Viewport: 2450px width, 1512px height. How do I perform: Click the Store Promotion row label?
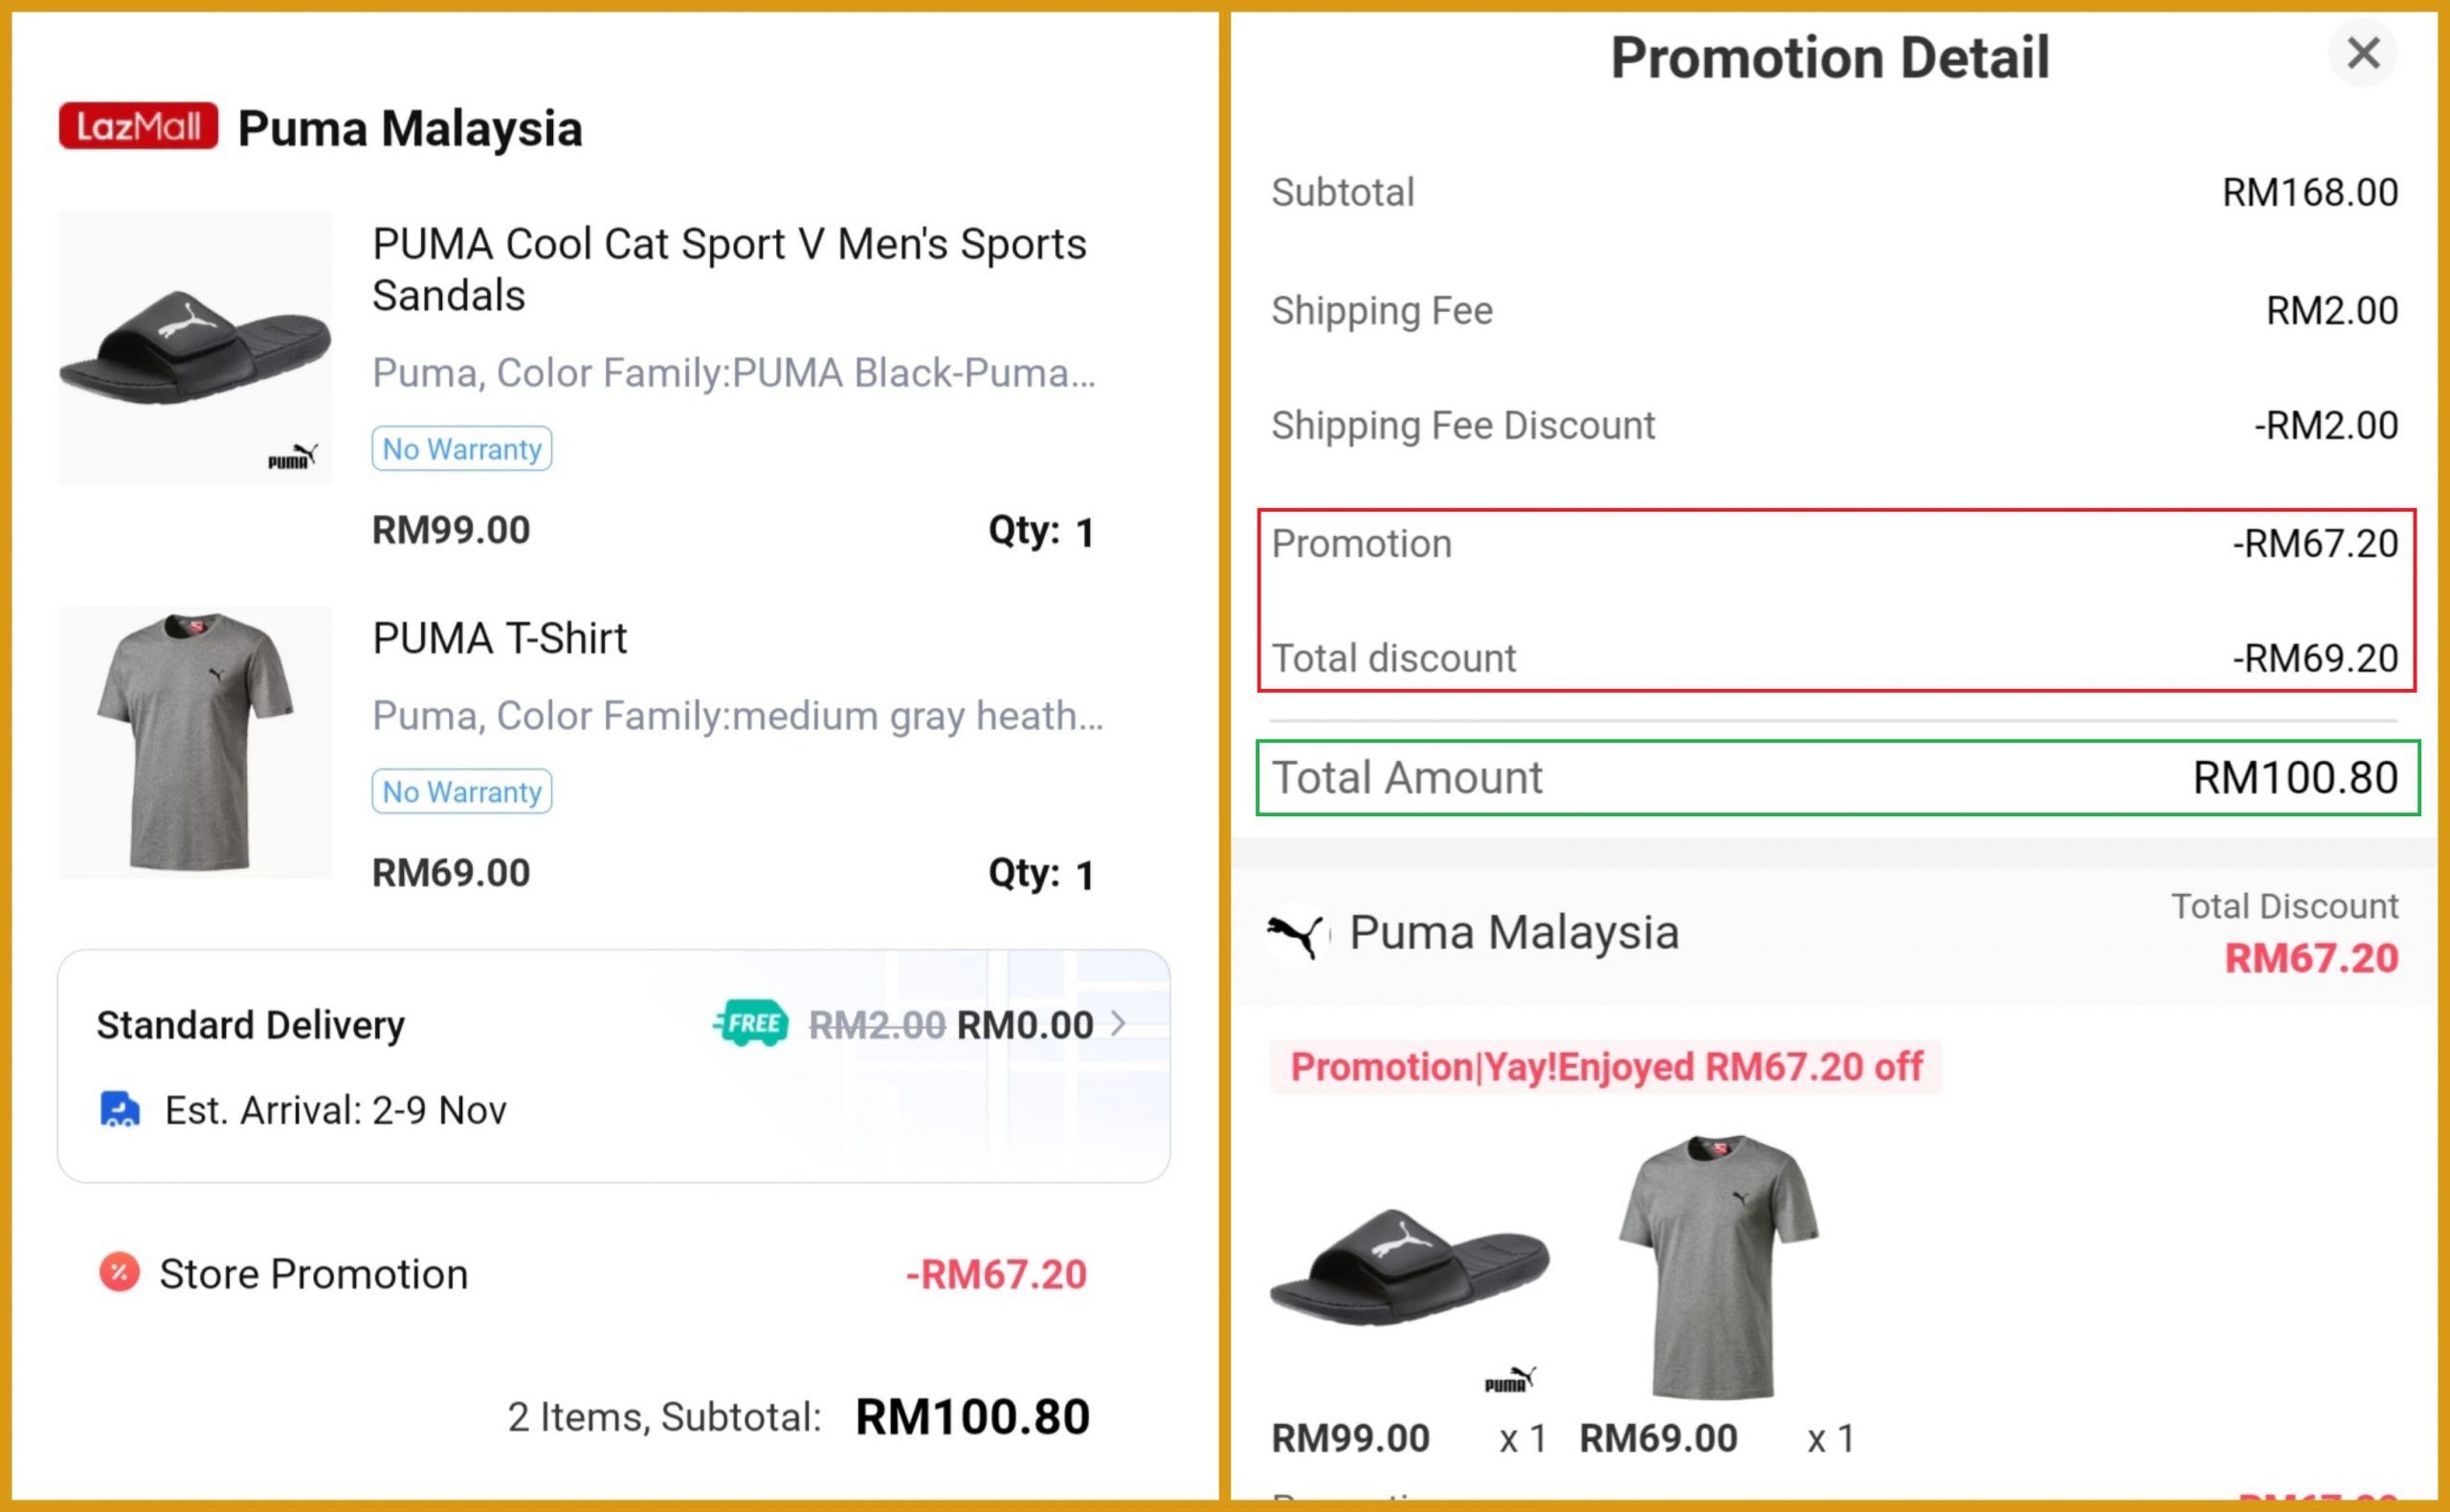[313, 1274]
